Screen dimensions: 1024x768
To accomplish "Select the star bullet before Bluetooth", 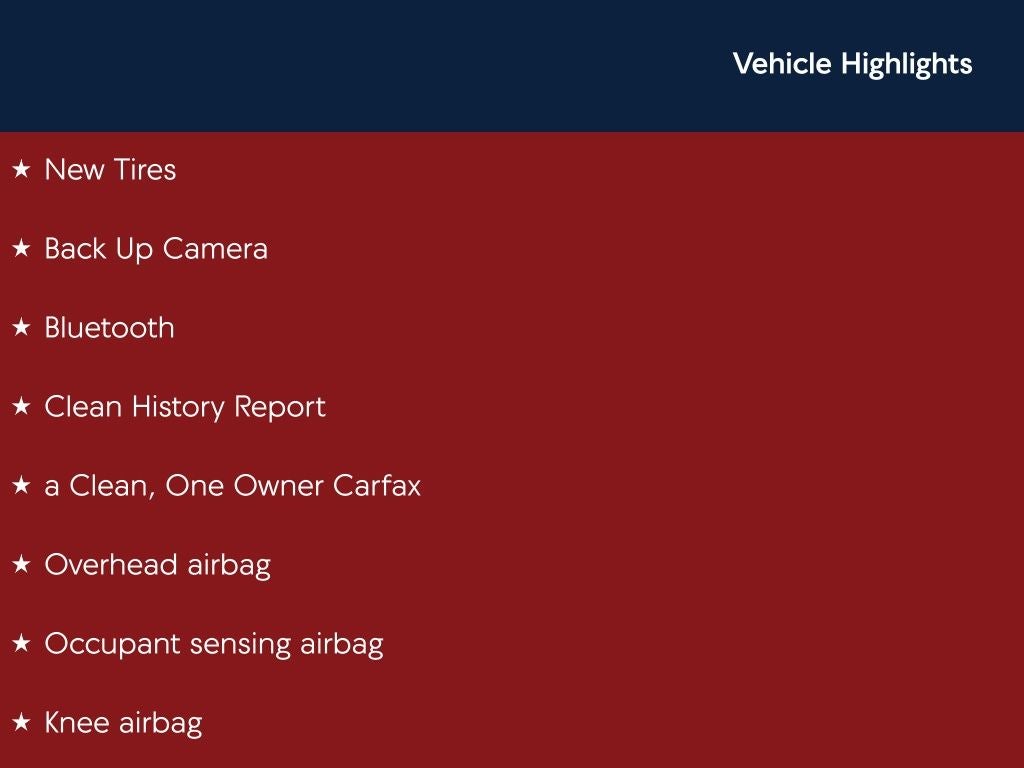I will (x=21, y=328).
